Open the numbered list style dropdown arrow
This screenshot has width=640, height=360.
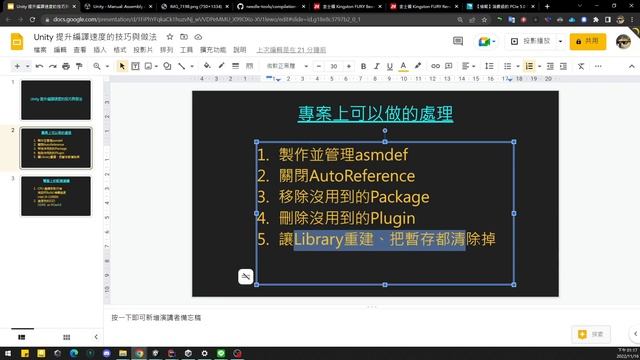pyautogui.click(x=540, y=66)
